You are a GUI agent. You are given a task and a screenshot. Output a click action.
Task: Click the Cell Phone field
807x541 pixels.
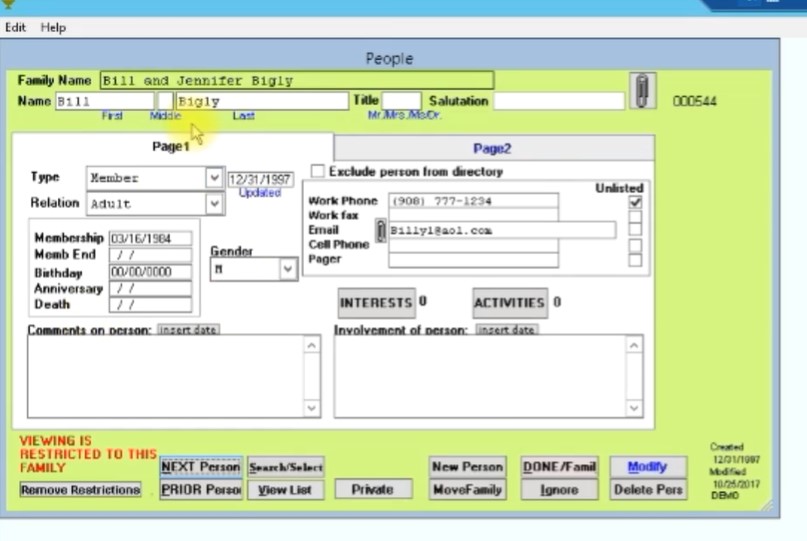click(473, 245)
